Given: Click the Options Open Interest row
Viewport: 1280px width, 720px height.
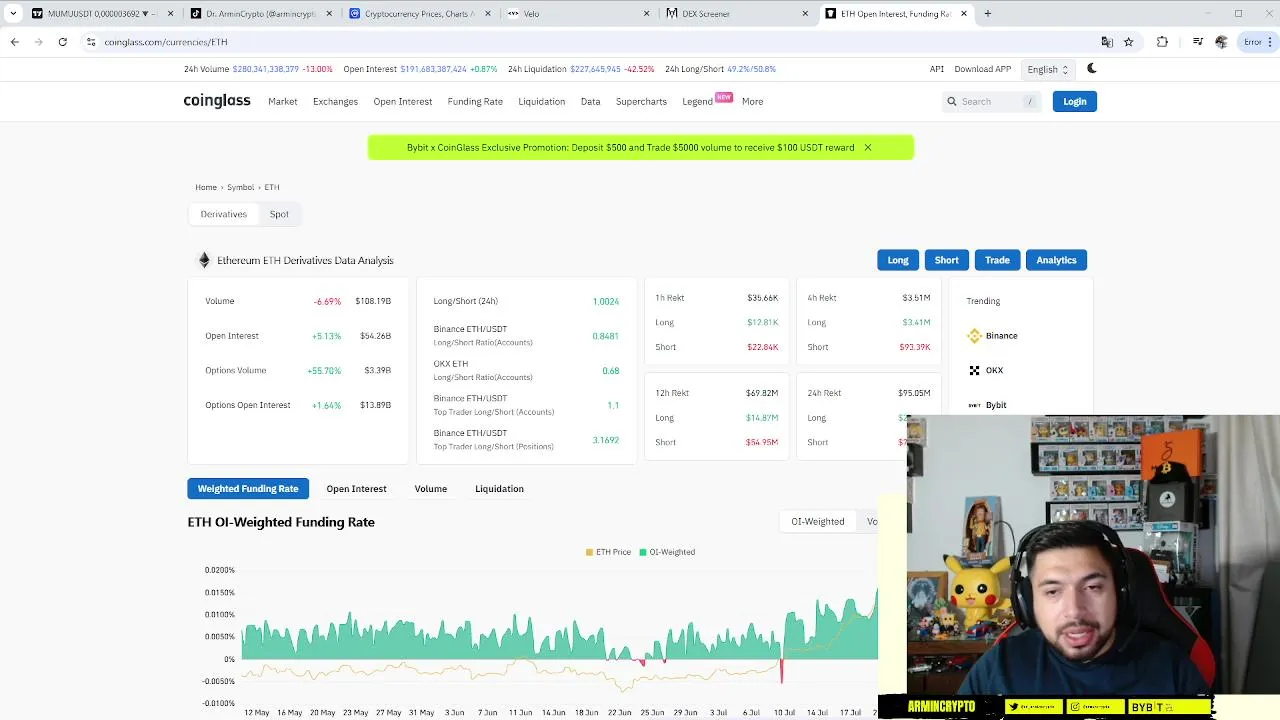Looking at the screenshot, I should 298,405.
